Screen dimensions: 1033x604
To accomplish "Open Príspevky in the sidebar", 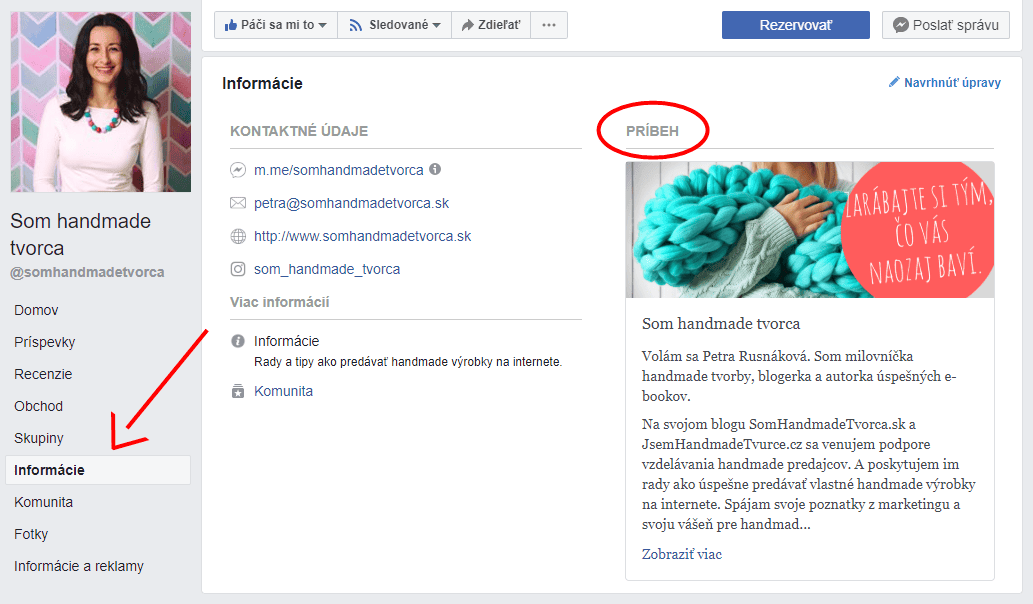I will click(45, 342).
